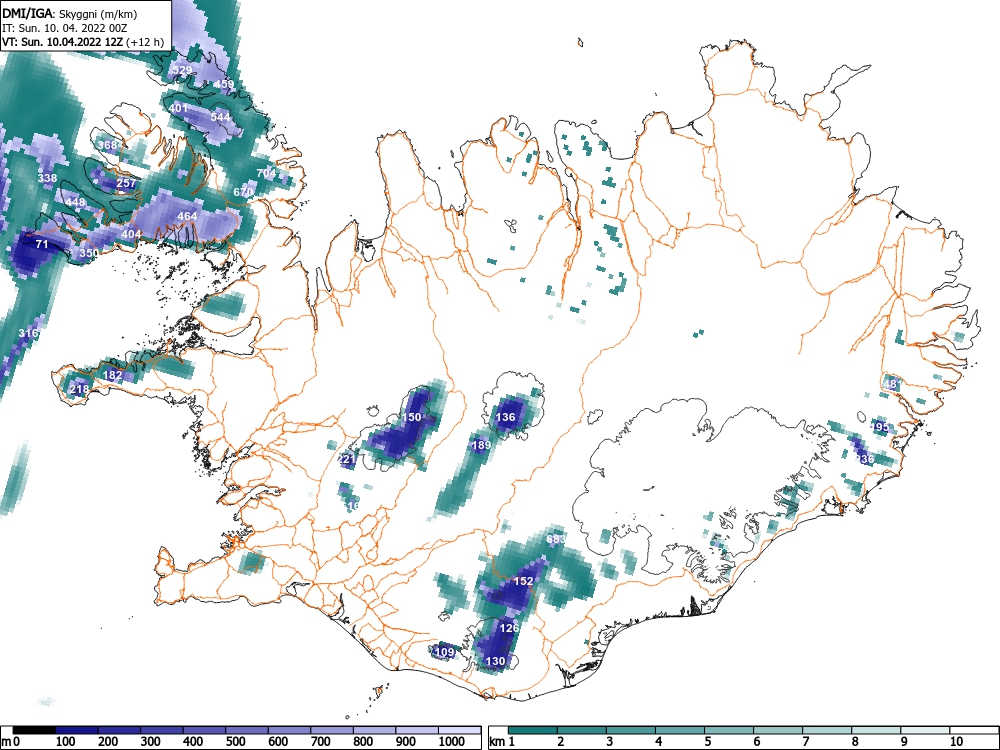
Task: Select the lightest 9–10 km legend swatch
Action: click(925, 730)
